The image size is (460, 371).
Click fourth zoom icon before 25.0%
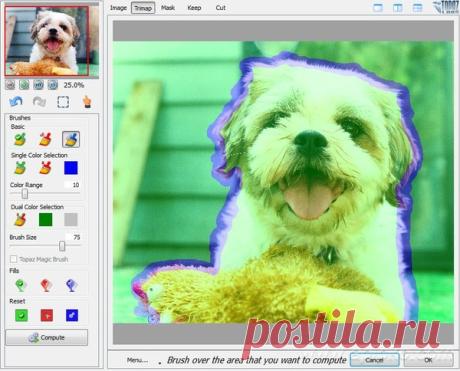(x=53, y=85)
